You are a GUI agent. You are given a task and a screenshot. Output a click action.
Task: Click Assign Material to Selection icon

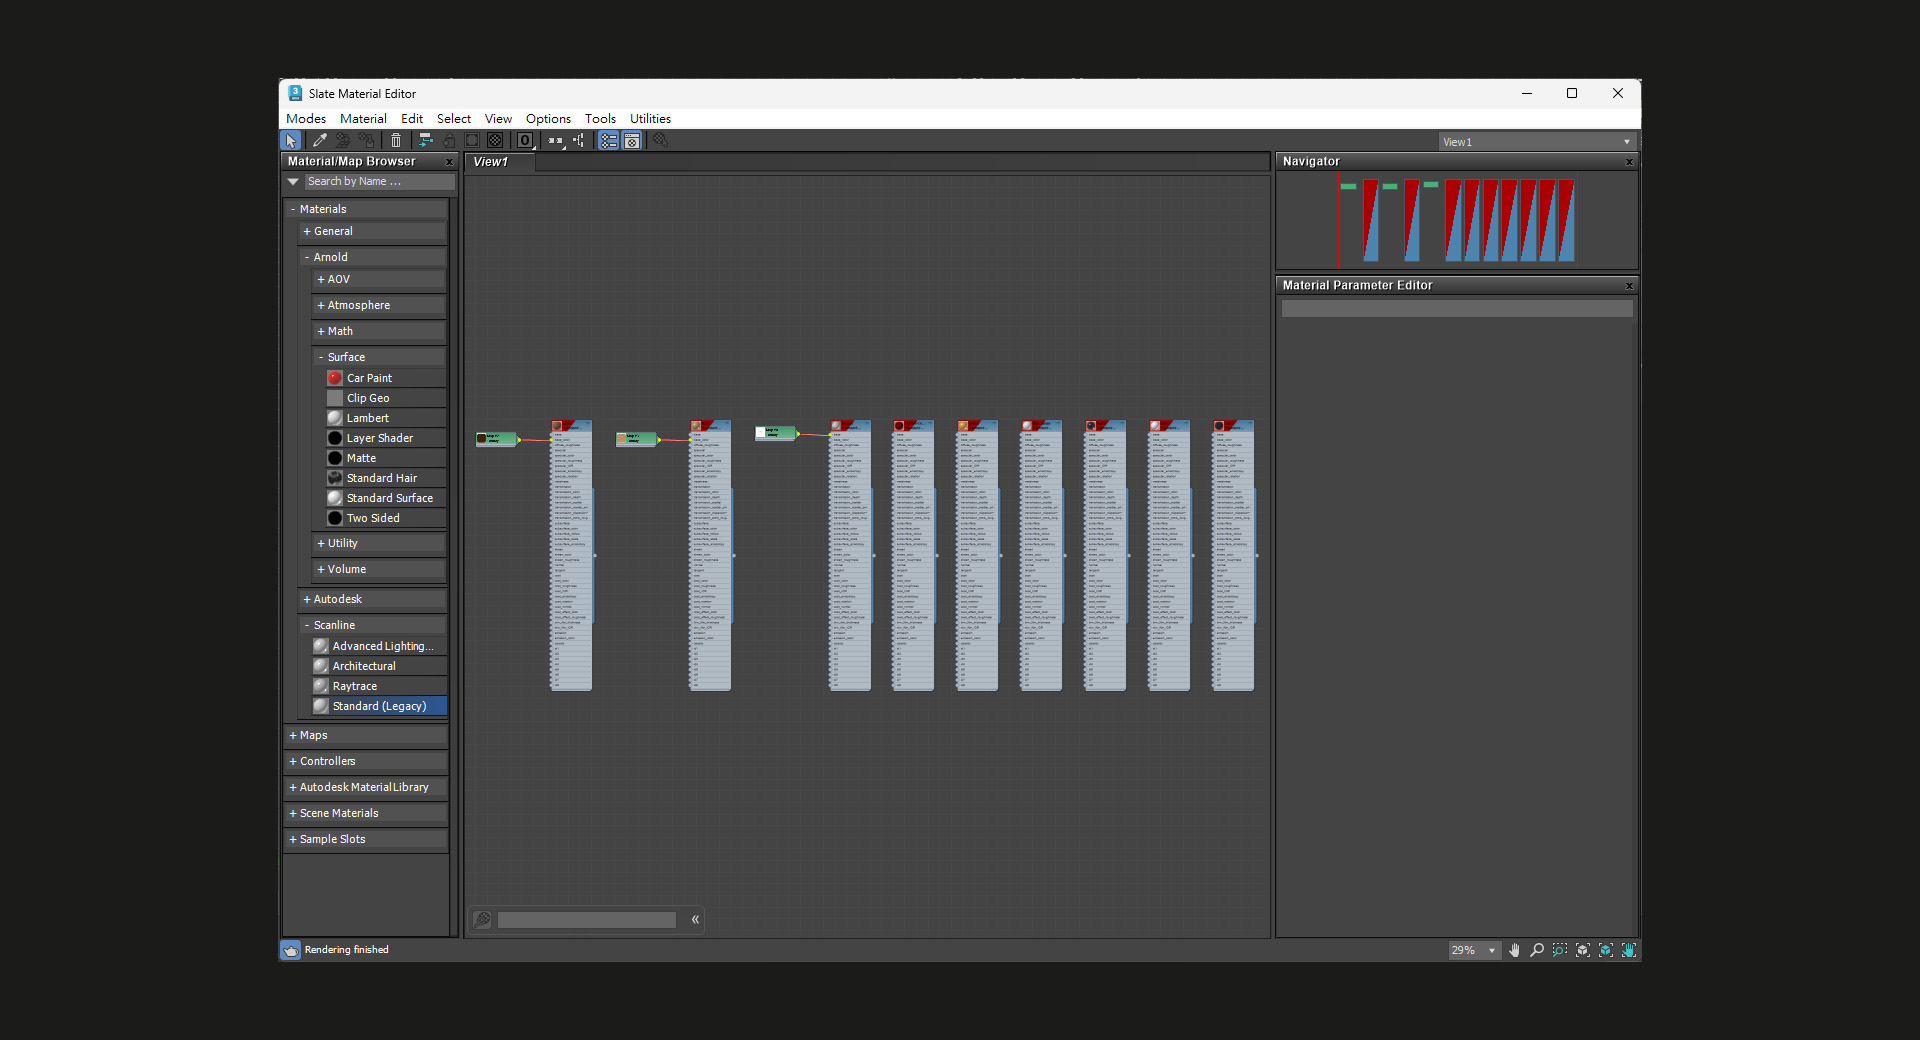[367, 141]
